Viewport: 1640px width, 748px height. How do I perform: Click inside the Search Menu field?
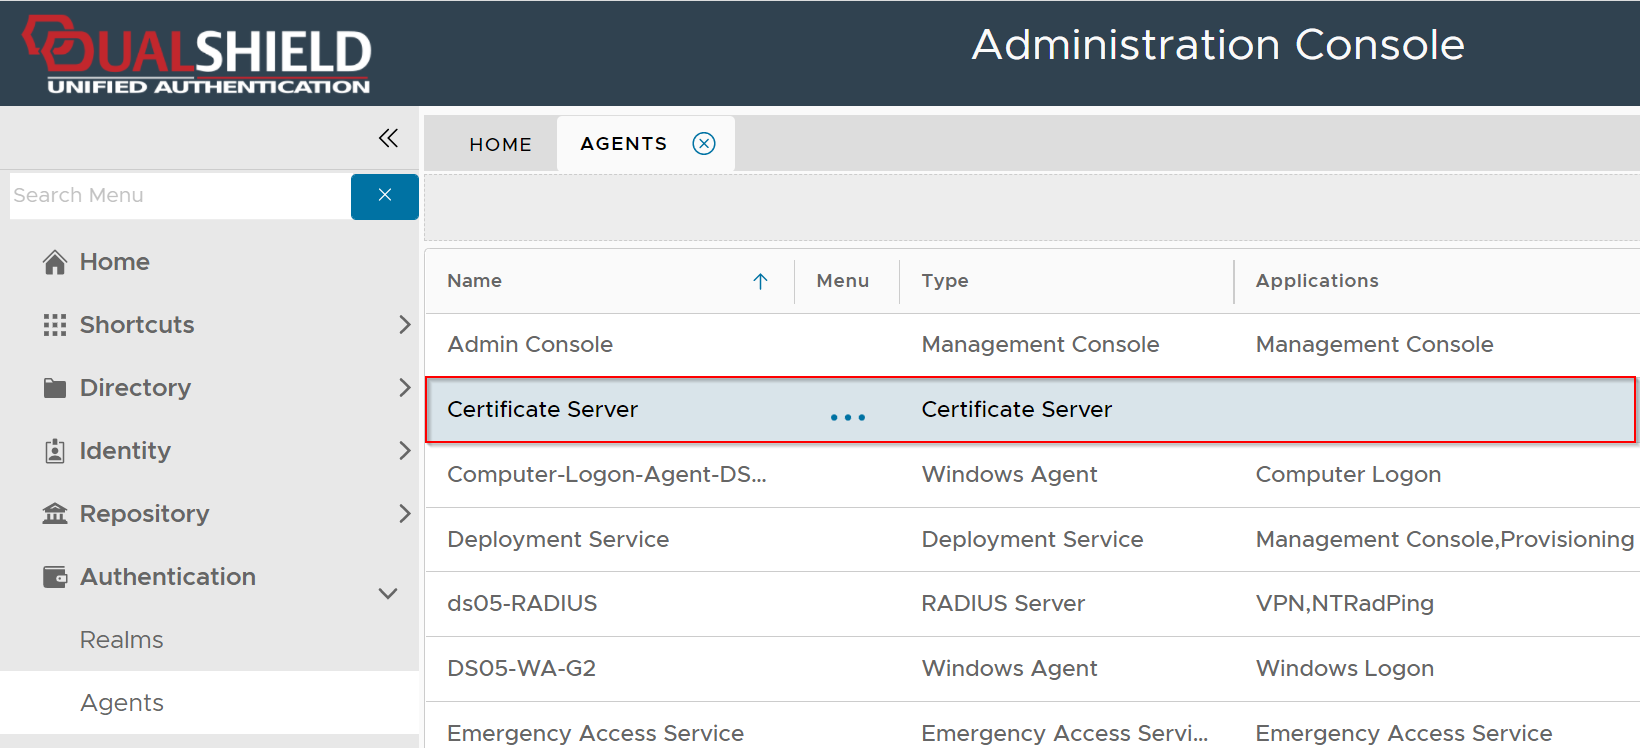(x=180, y=196)
